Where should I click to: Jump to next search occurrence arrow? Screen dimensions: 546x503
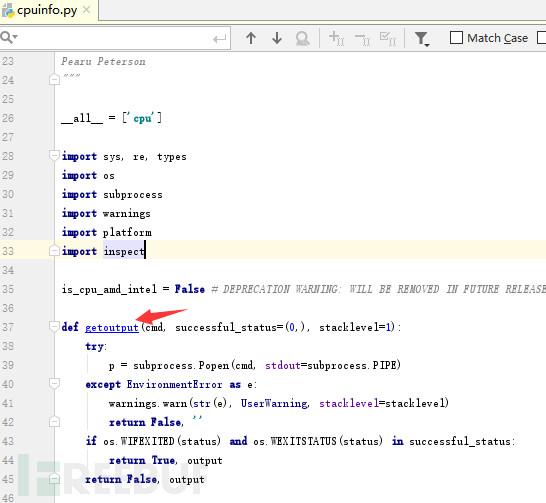pyautogui.click(x=277, y=38)
